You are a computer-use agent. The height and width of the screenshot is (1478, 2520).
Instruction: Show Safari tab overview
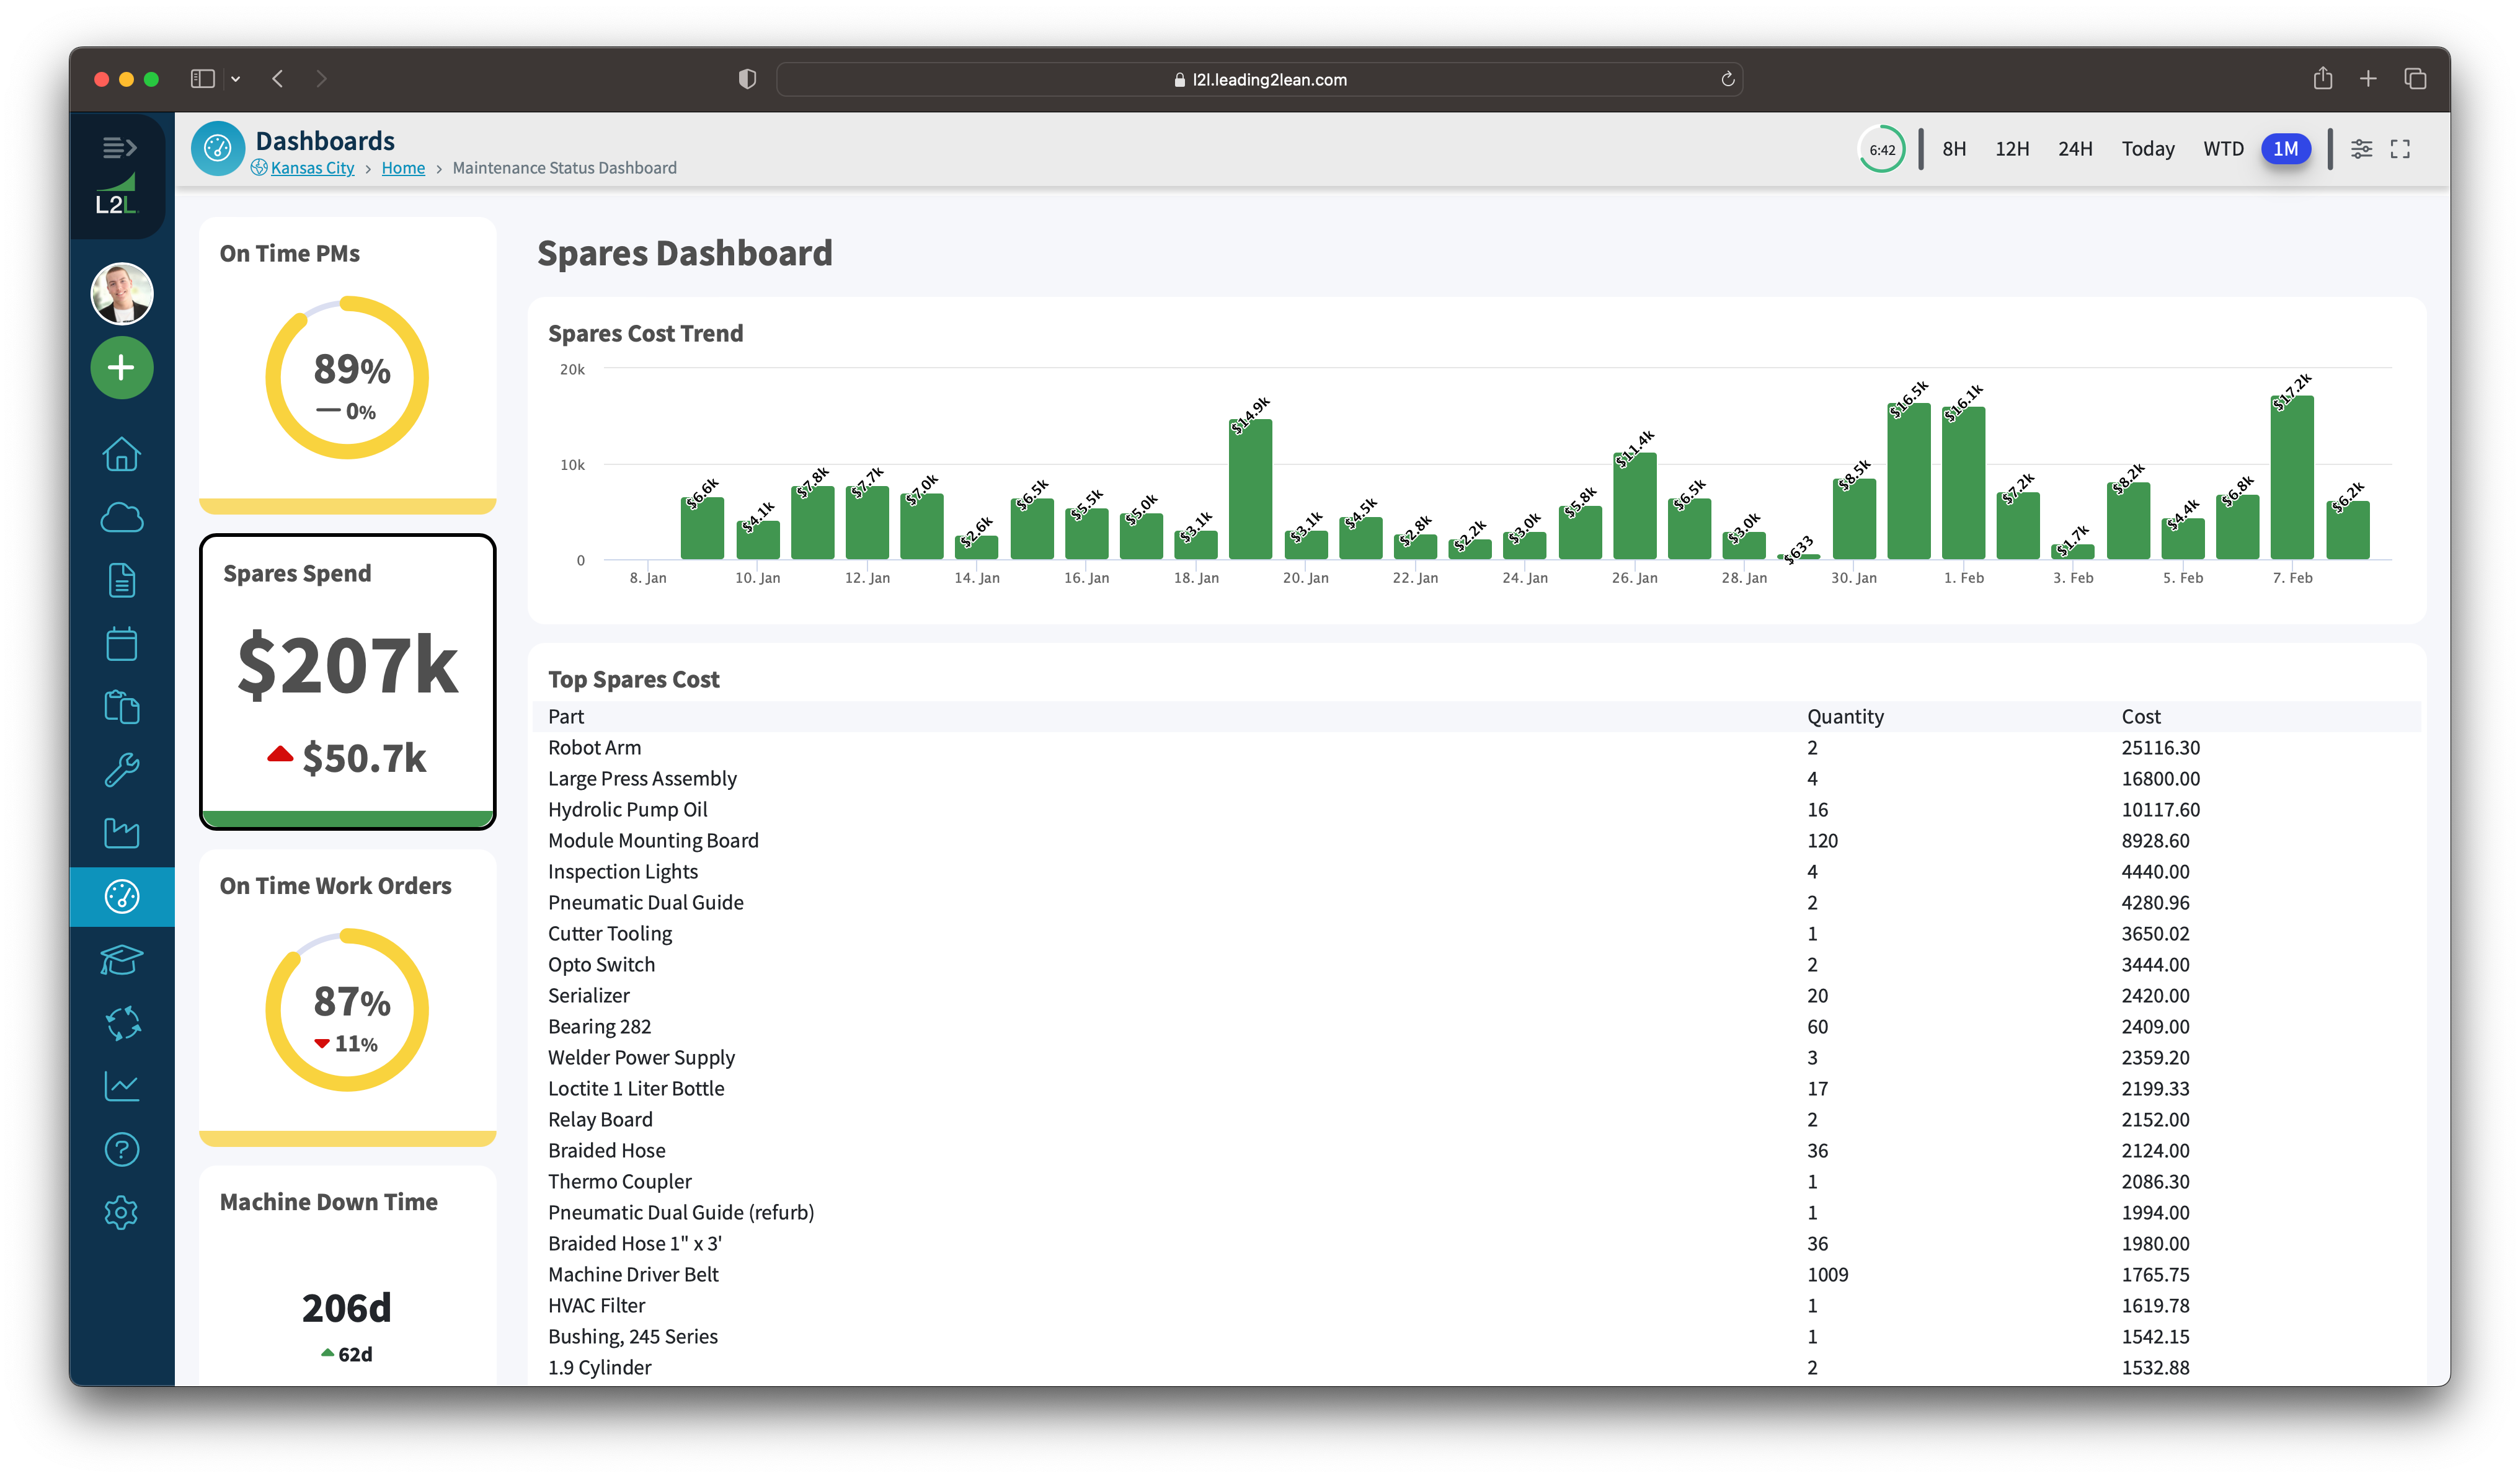(2415, 78)
